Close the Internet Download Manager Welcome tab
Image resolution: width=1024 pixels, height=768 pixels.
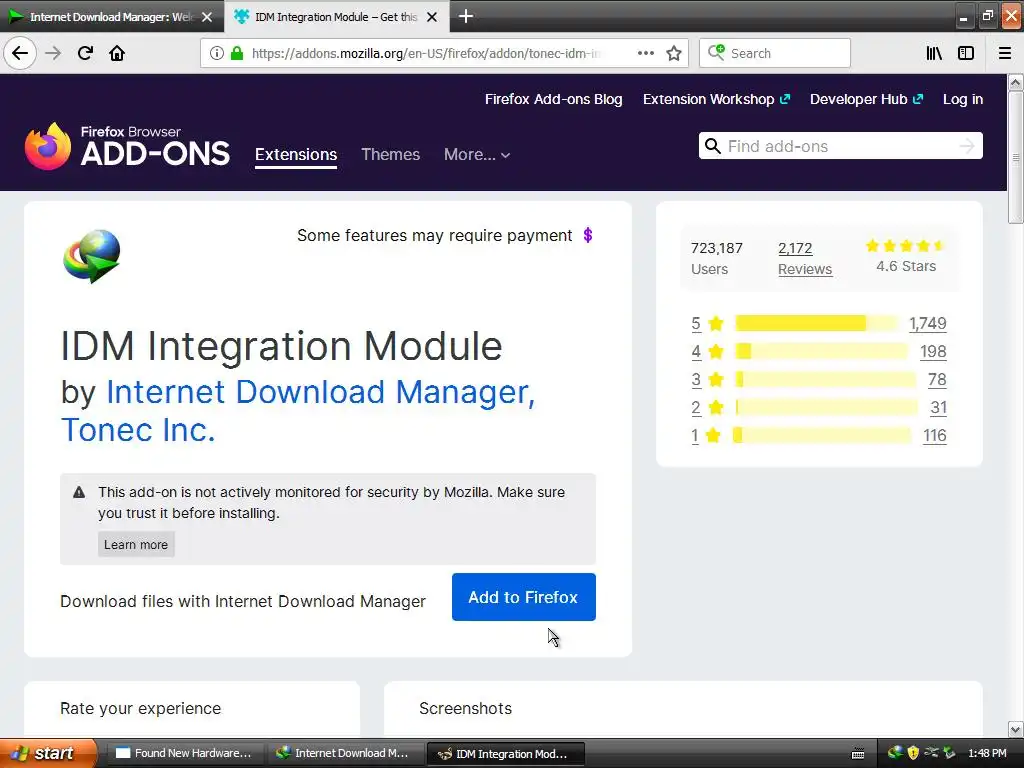click(207, 17)
